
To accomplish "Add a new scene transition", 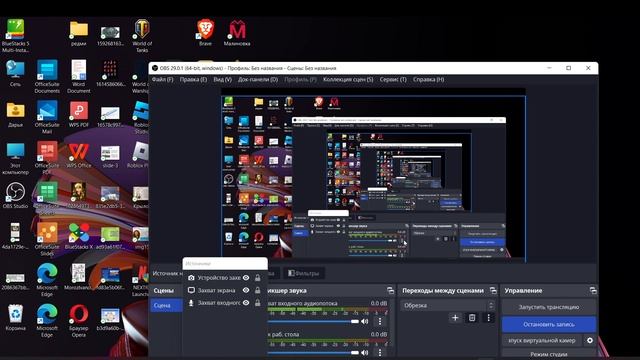I will [x=455, y=318].
